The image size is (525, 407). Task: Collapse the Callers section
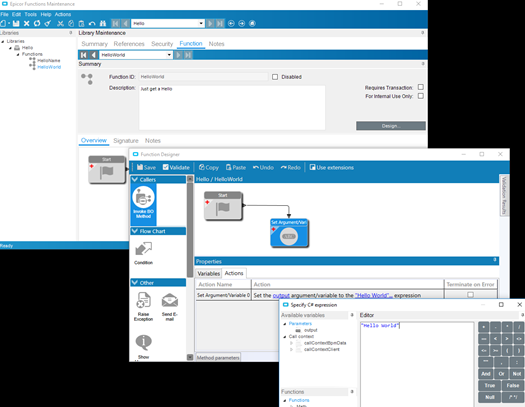135,180
